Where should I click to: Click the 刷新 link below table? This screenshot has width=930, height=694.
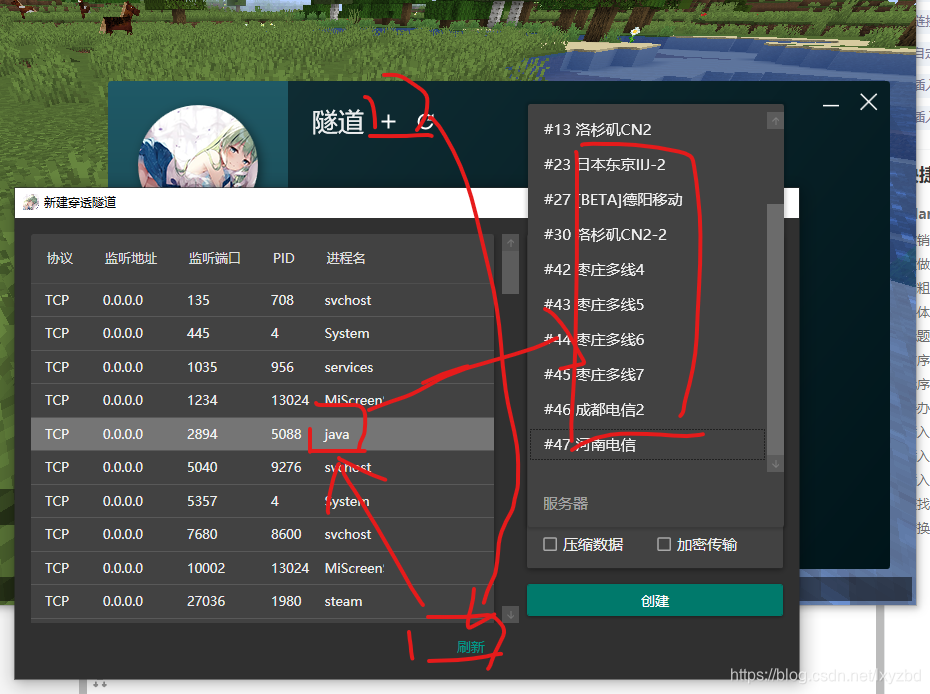click(x=470, y=647)
